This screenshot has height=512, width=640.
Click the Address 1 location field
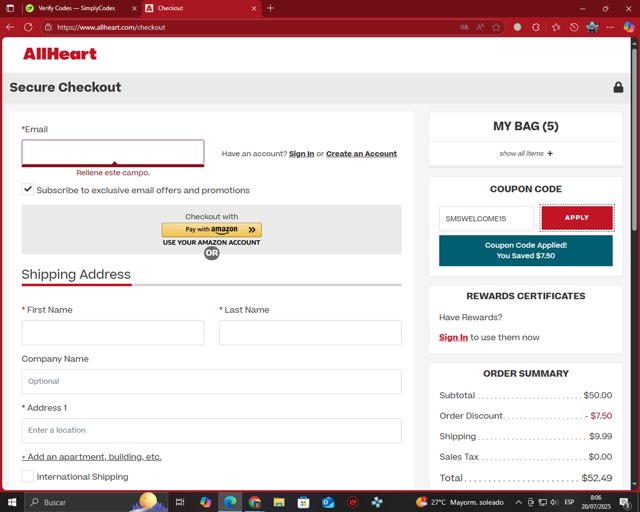(211, 430)
